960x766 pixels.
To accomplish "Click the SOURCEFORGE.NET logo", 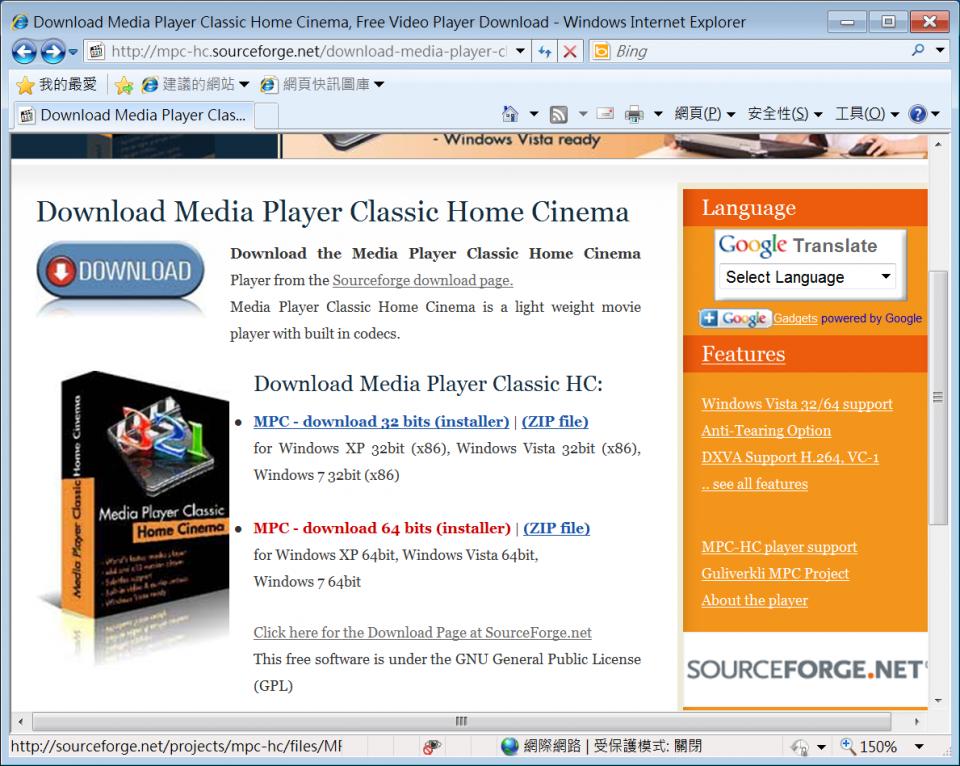I will (806, 669).
